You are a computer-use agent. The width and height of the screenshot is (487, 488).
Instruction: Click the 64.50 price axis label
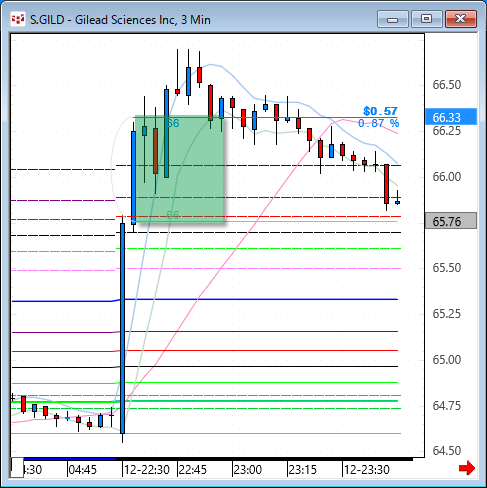[447, 451]
